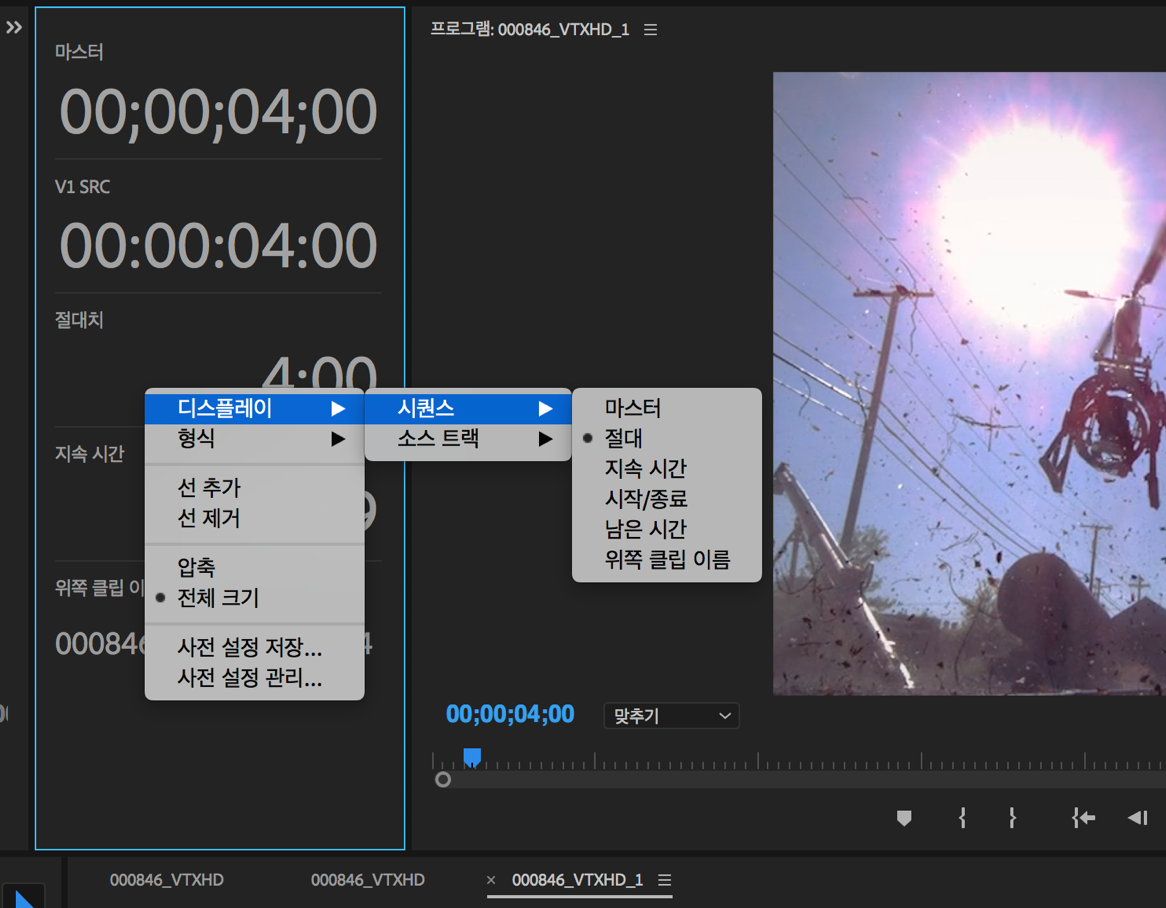
Task: Choose 선 추가 from the context menu
Action: click(x=254, y=488)
